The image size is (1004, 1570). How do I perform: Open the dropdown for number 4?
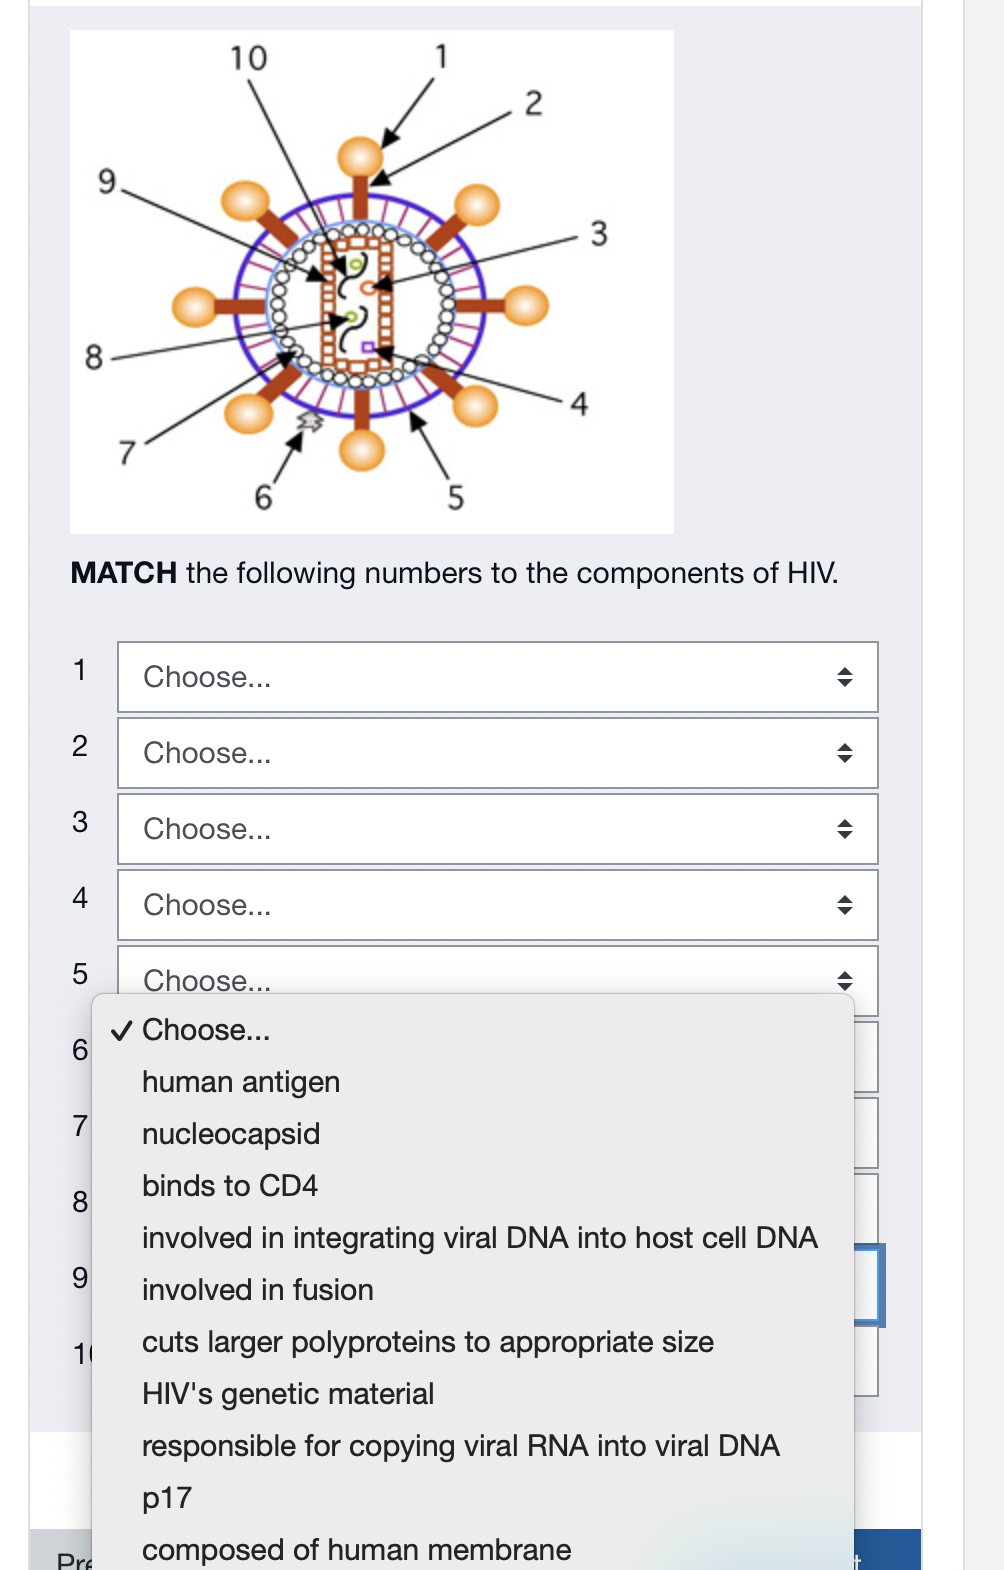[497, 904]
